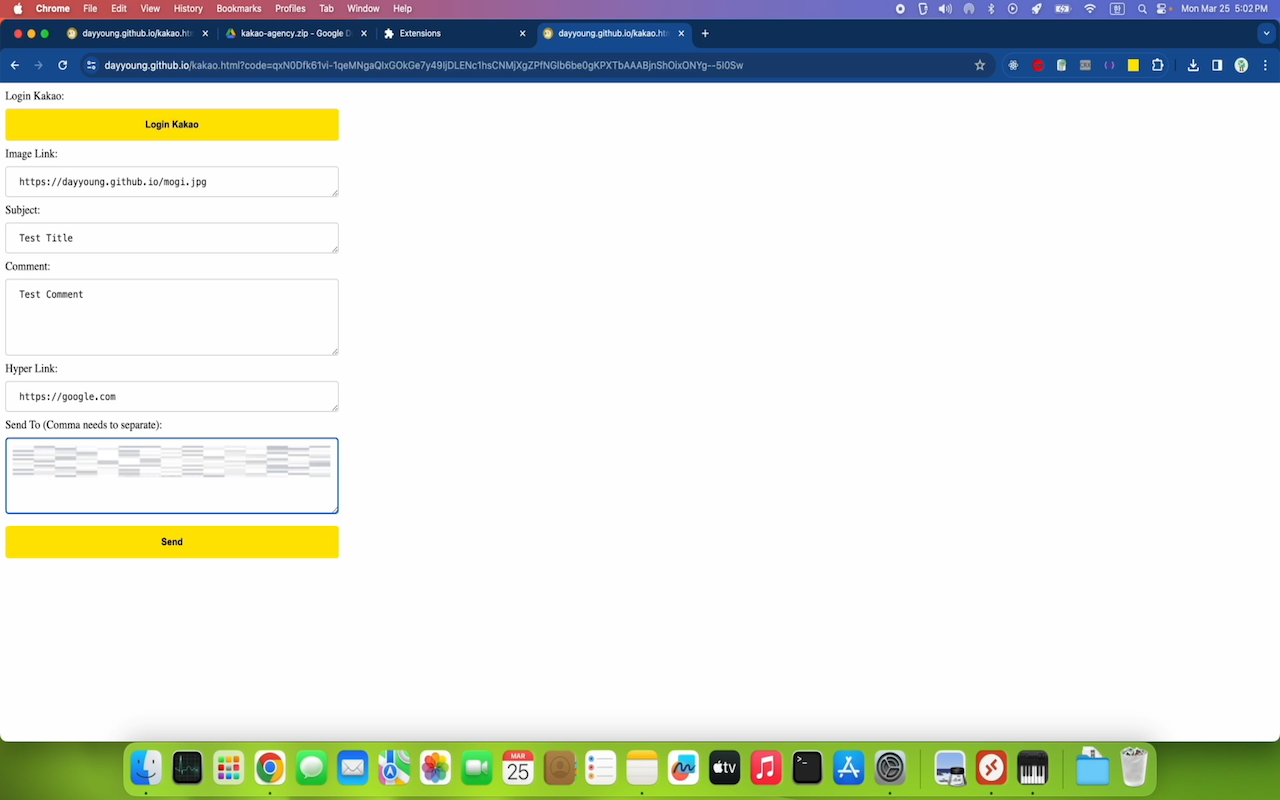Open the Wi-Fi menu bar icon
Image resolution: width=1280 pixels, height=800 pixels.
(1090, 8)
